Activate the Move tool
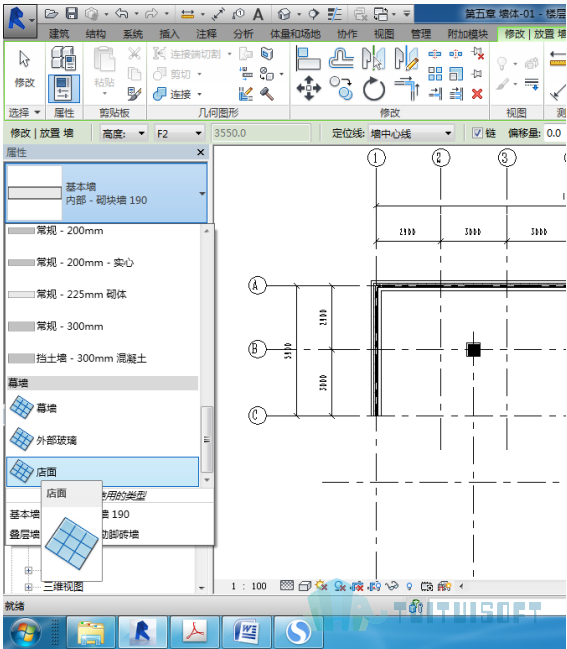The image size is (567, 649). (309, 88)
